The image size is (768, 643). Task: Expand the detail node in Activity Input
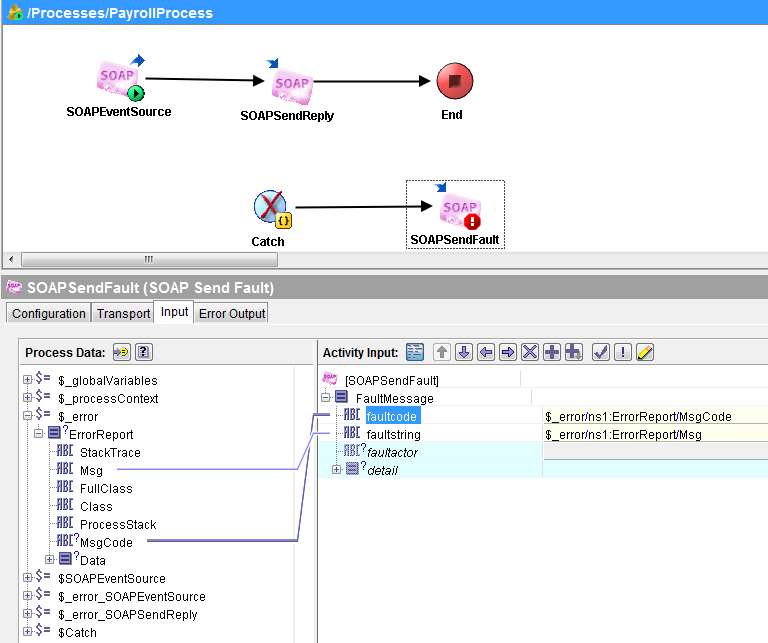(336, 469)
